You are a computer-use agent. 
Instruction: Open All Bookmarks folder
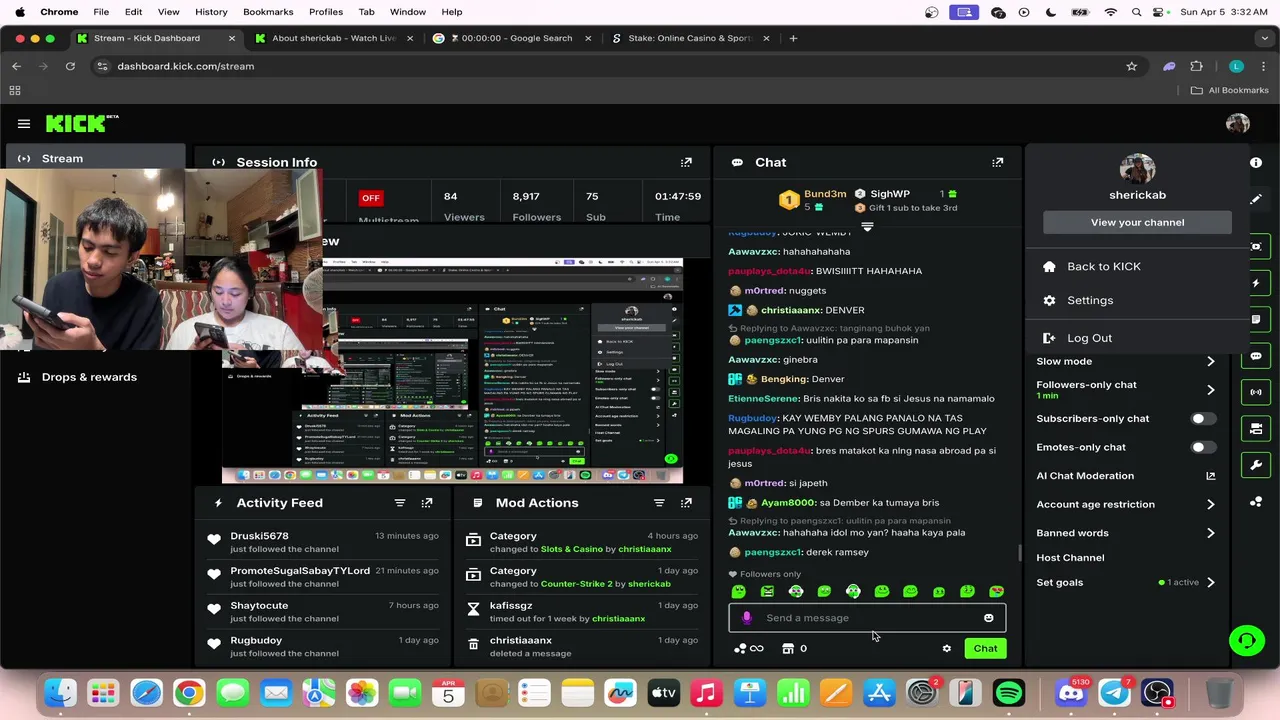pyautogui.click(x=1229, y=90)
